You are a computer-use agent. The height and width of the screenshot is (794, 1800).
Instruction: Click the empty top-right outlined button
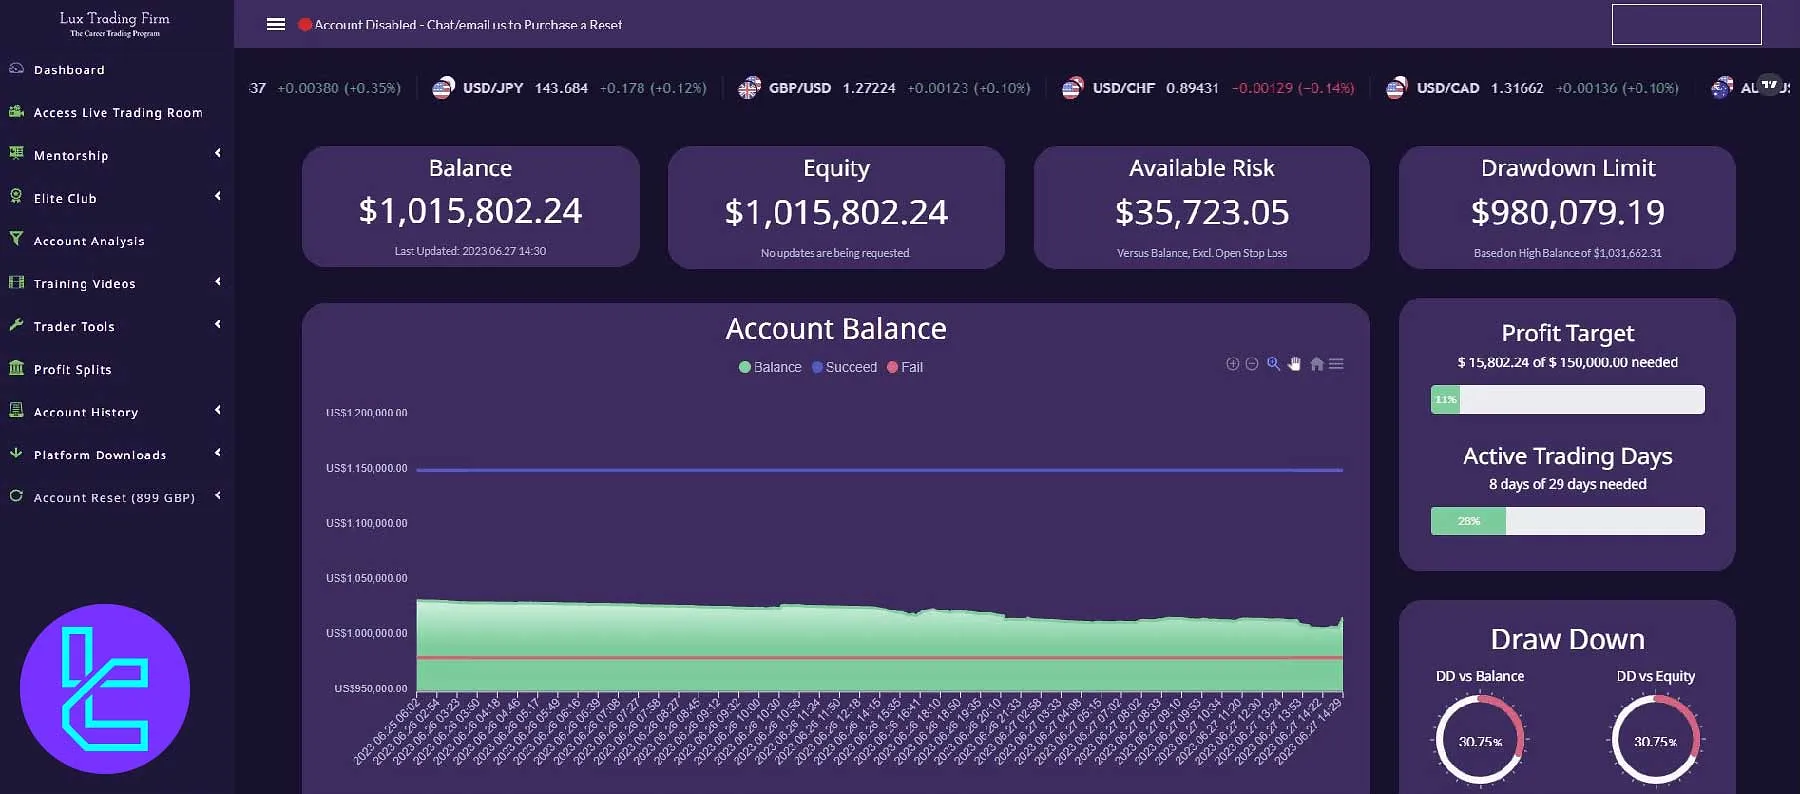[1686, 25]
